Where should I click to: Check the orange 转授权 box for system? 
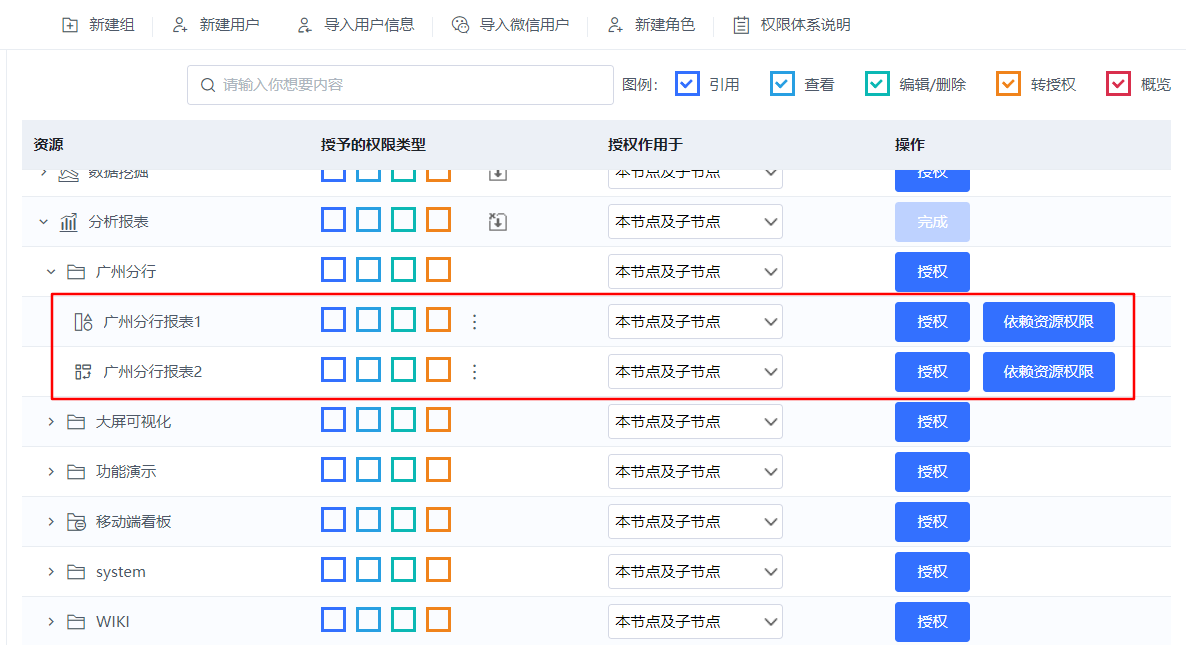pyautogui.click(x=439, y=569)
